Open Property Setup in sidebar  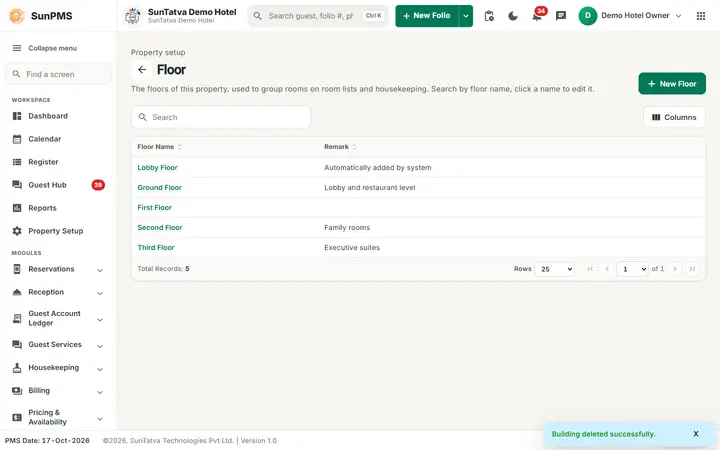58,231
